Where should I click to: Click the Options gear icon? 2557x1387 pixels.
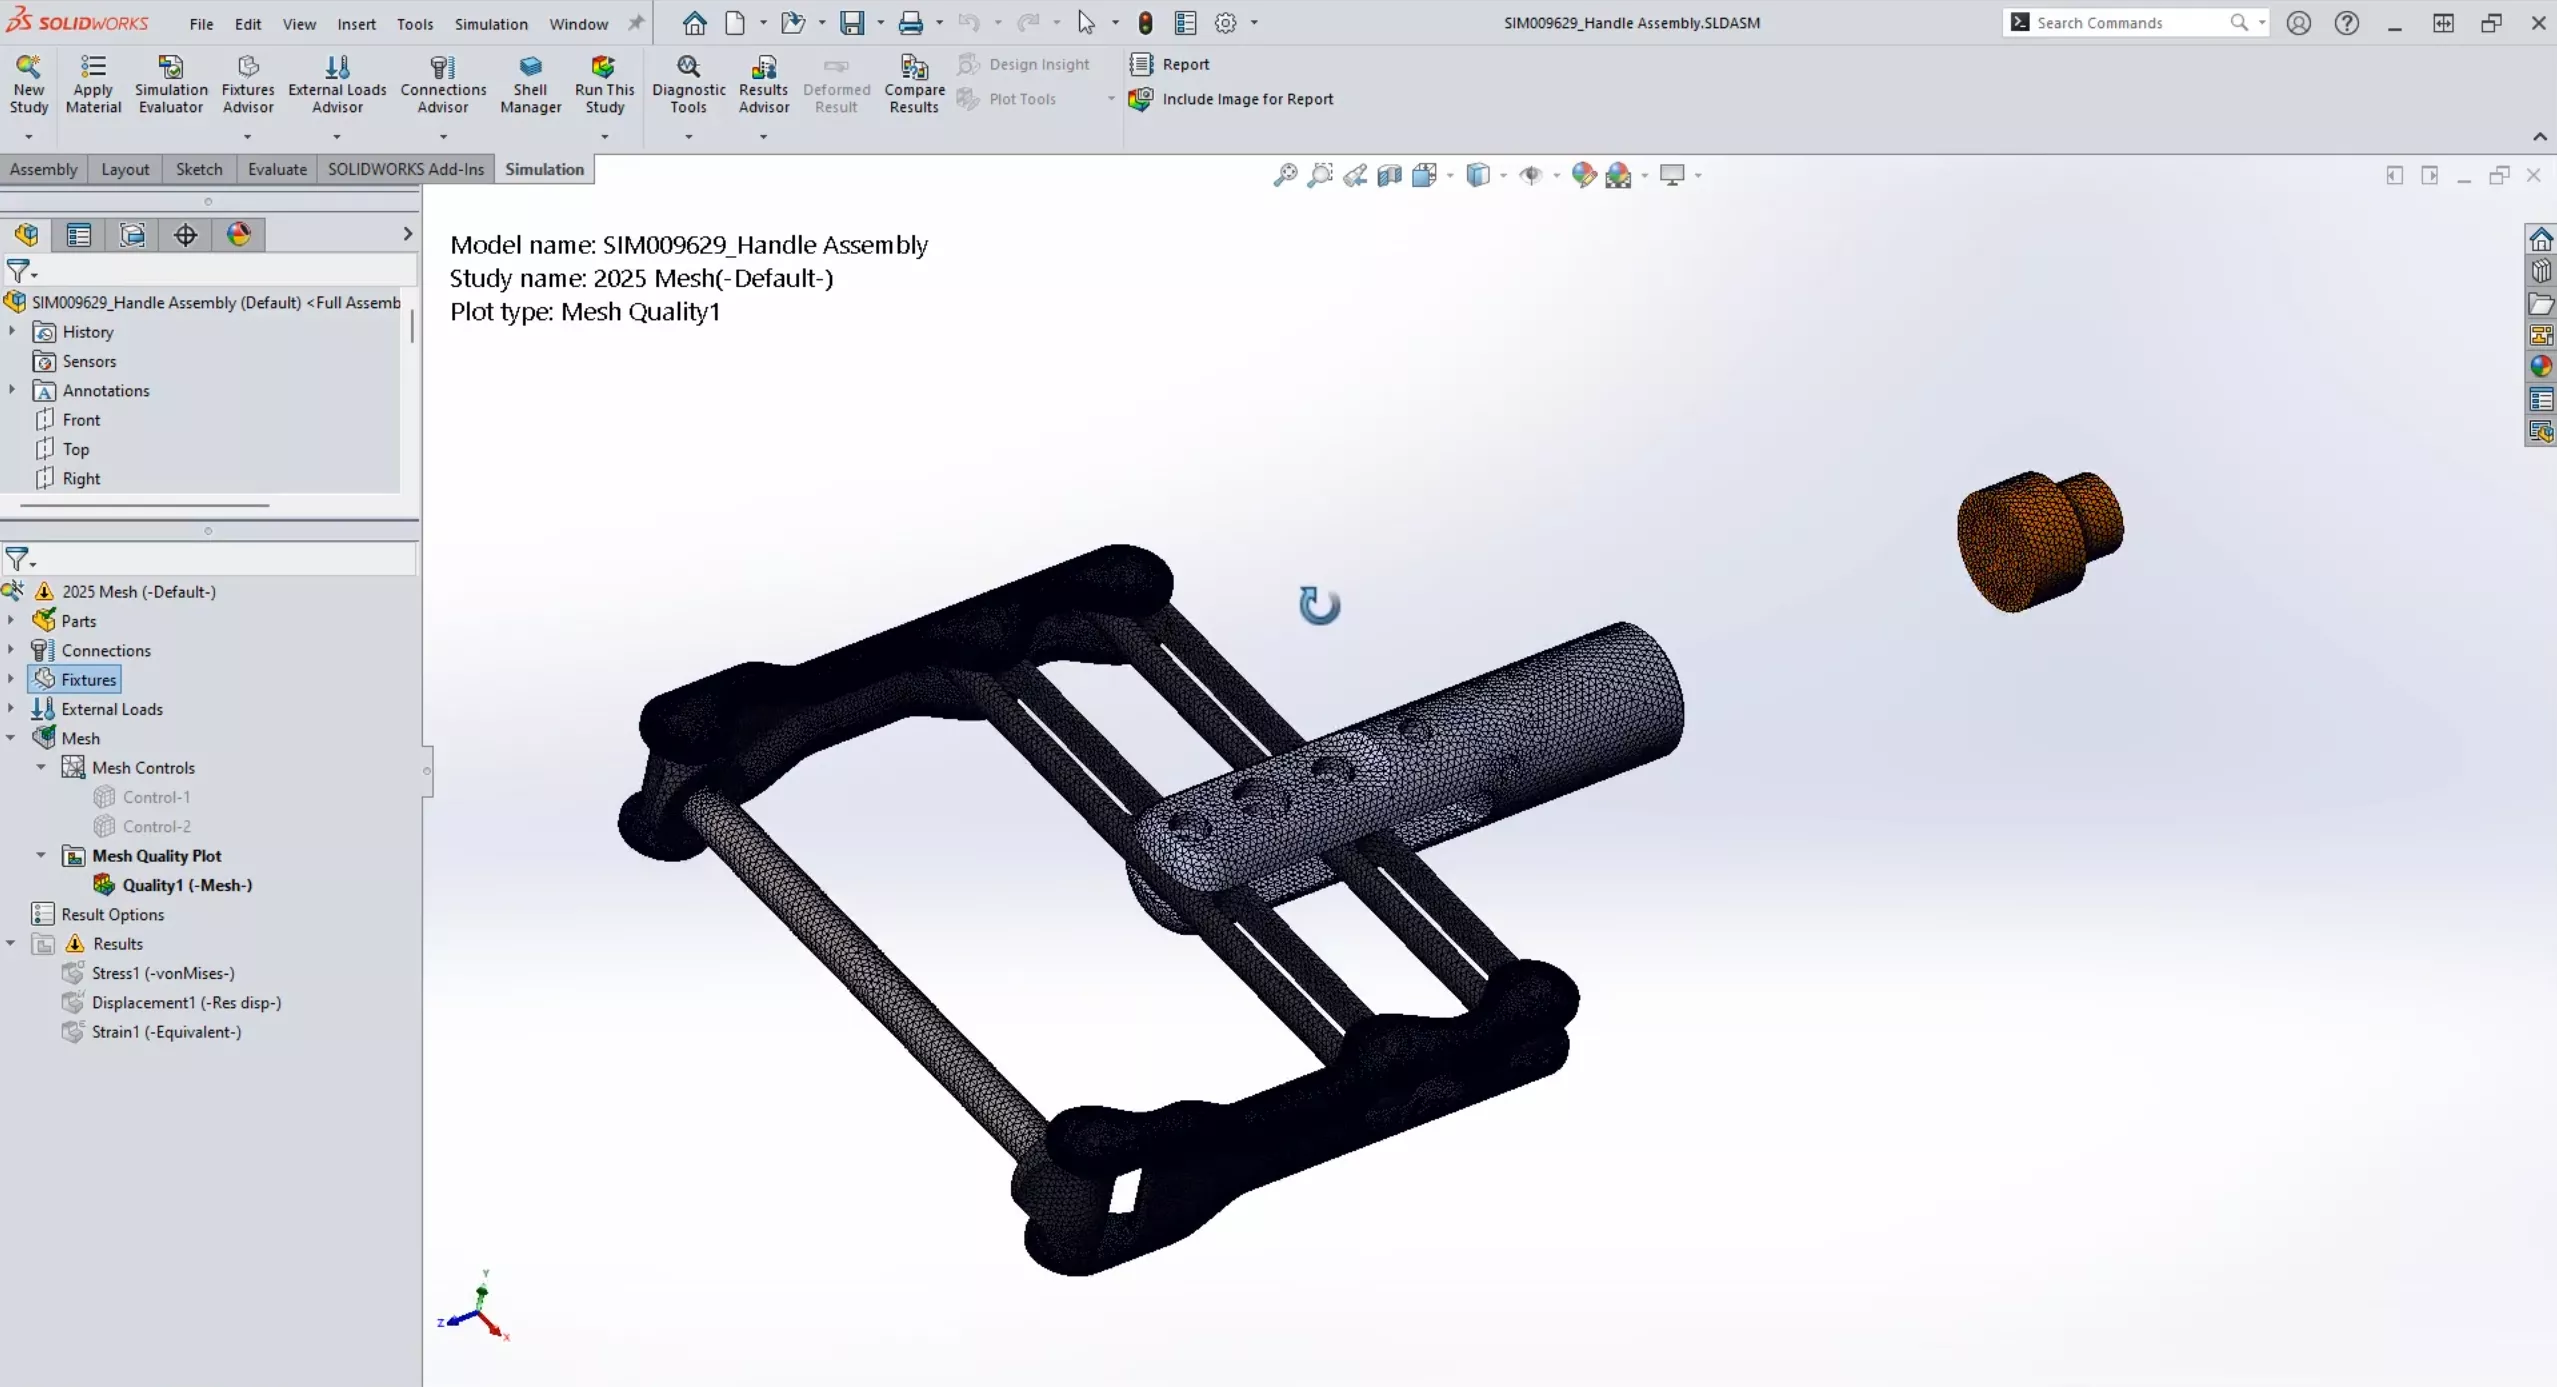click(x=1225, y=23)
